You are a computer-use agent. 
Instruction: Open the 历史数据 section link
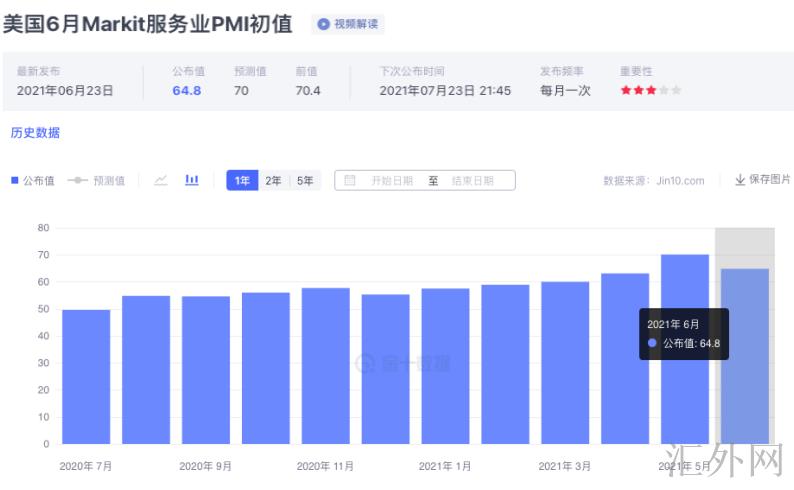(35, 133)
